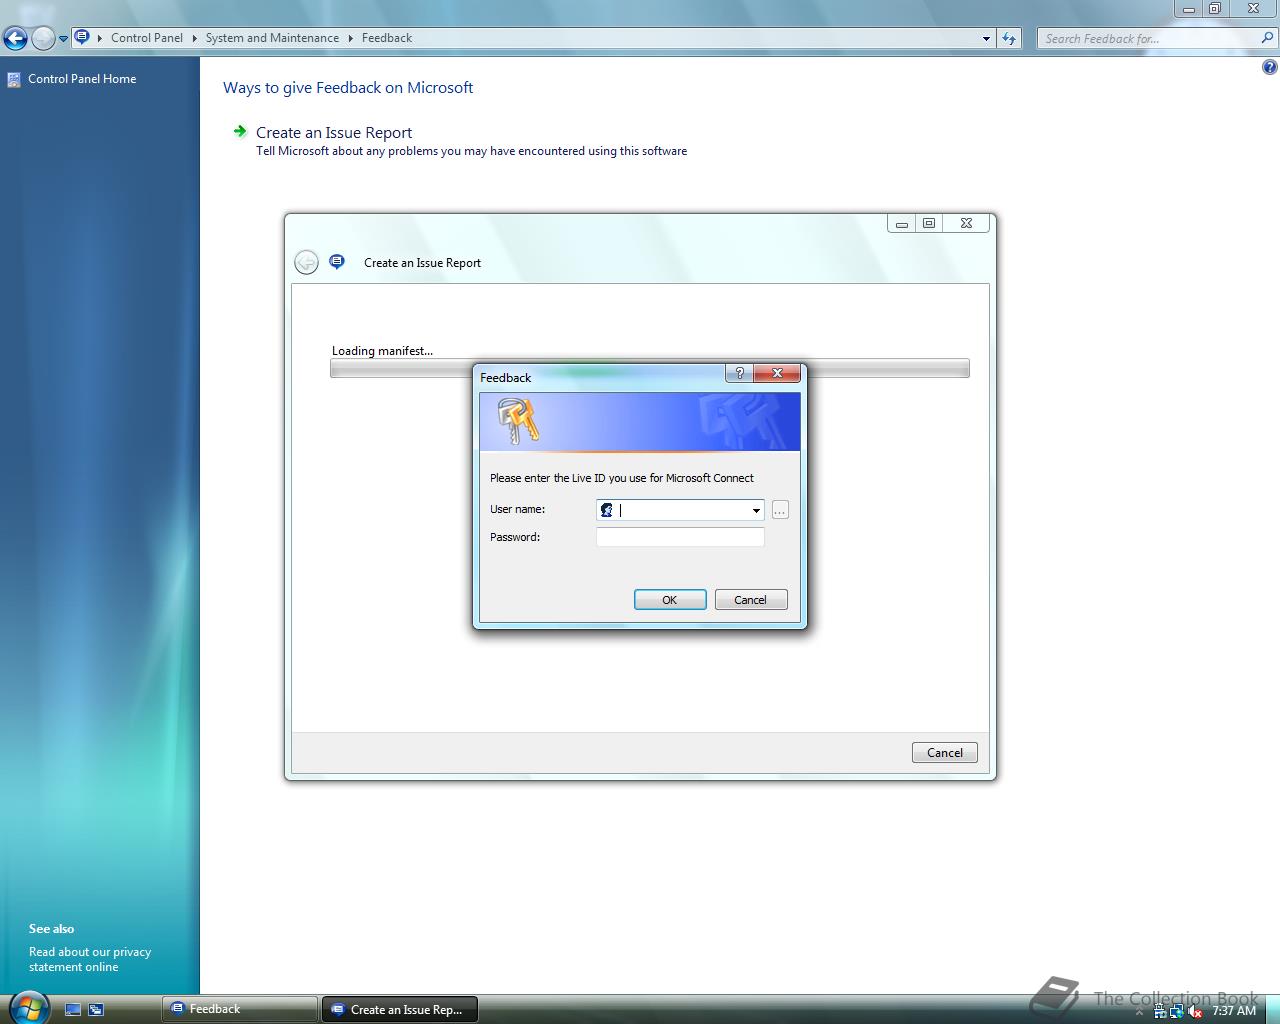Switch to Feedback taskbar button
Image resolution: width=1280 pixels, height=1024 pixels.
(x=239, y=1009)
